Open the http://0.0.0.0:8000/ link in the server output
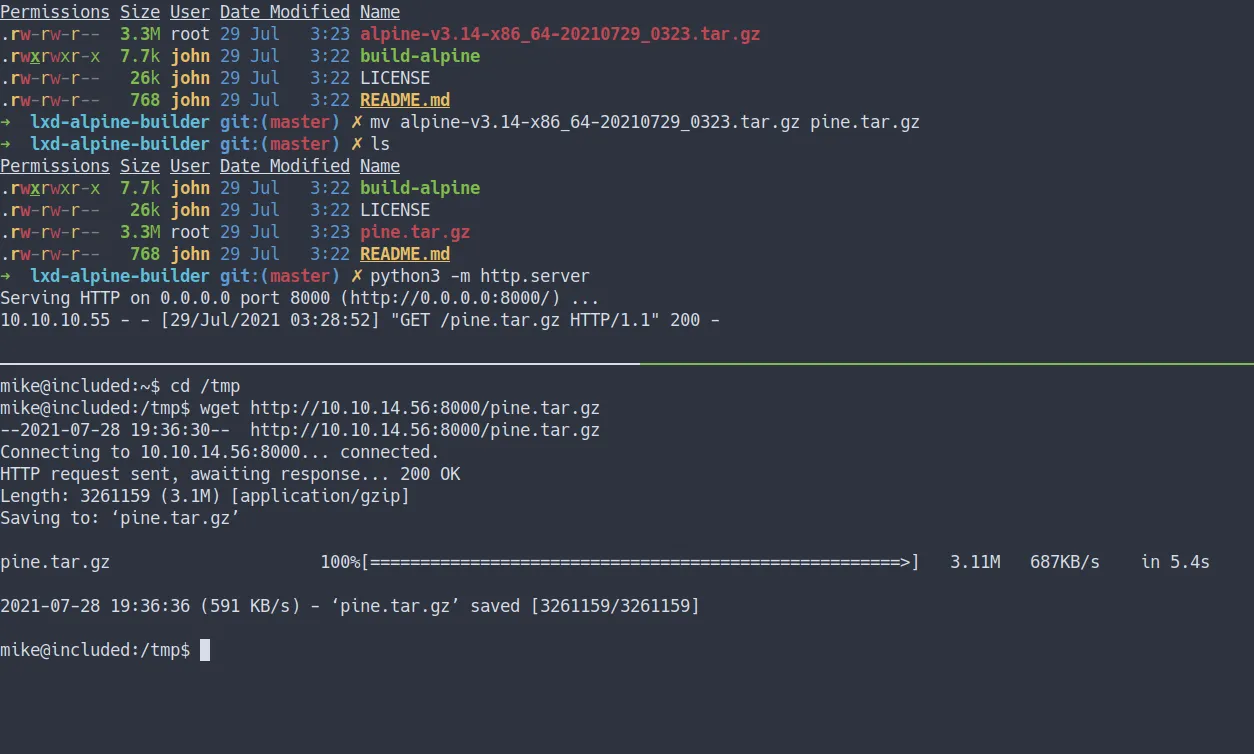The image size is (1254, 754). click(x=480, y=298)
